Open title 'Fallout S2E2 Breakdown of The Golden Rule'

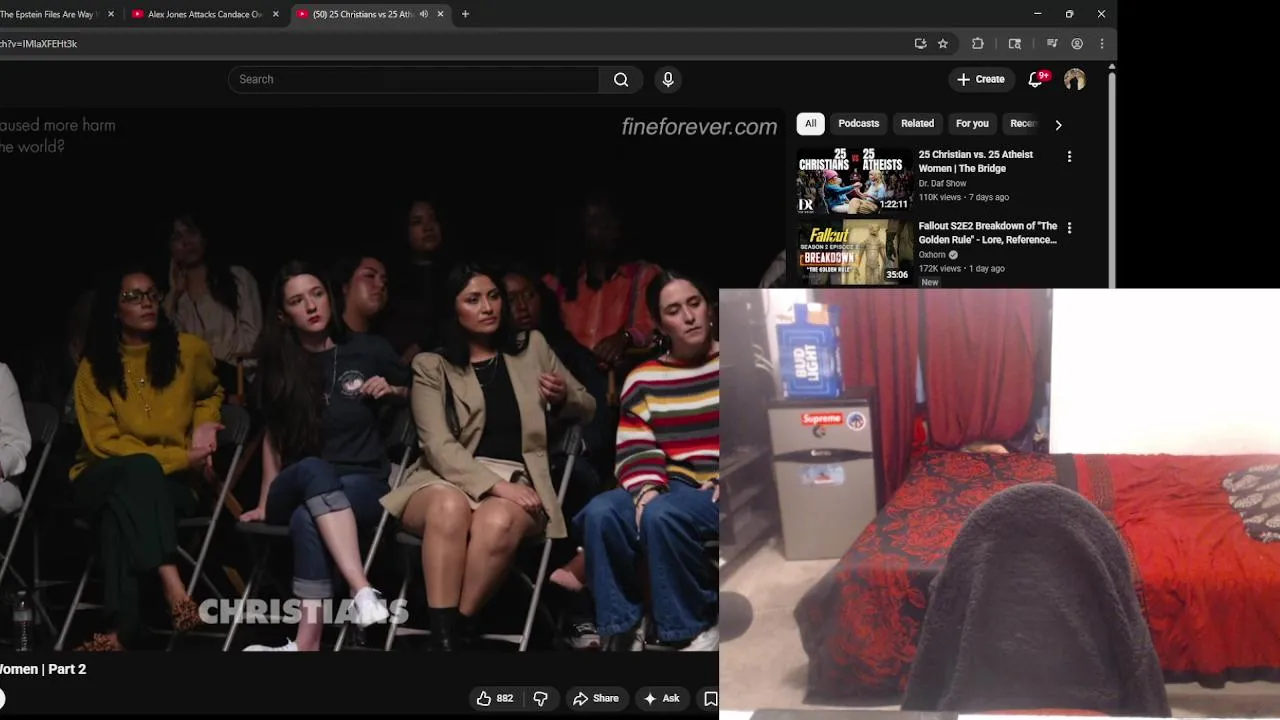(988, 233)
